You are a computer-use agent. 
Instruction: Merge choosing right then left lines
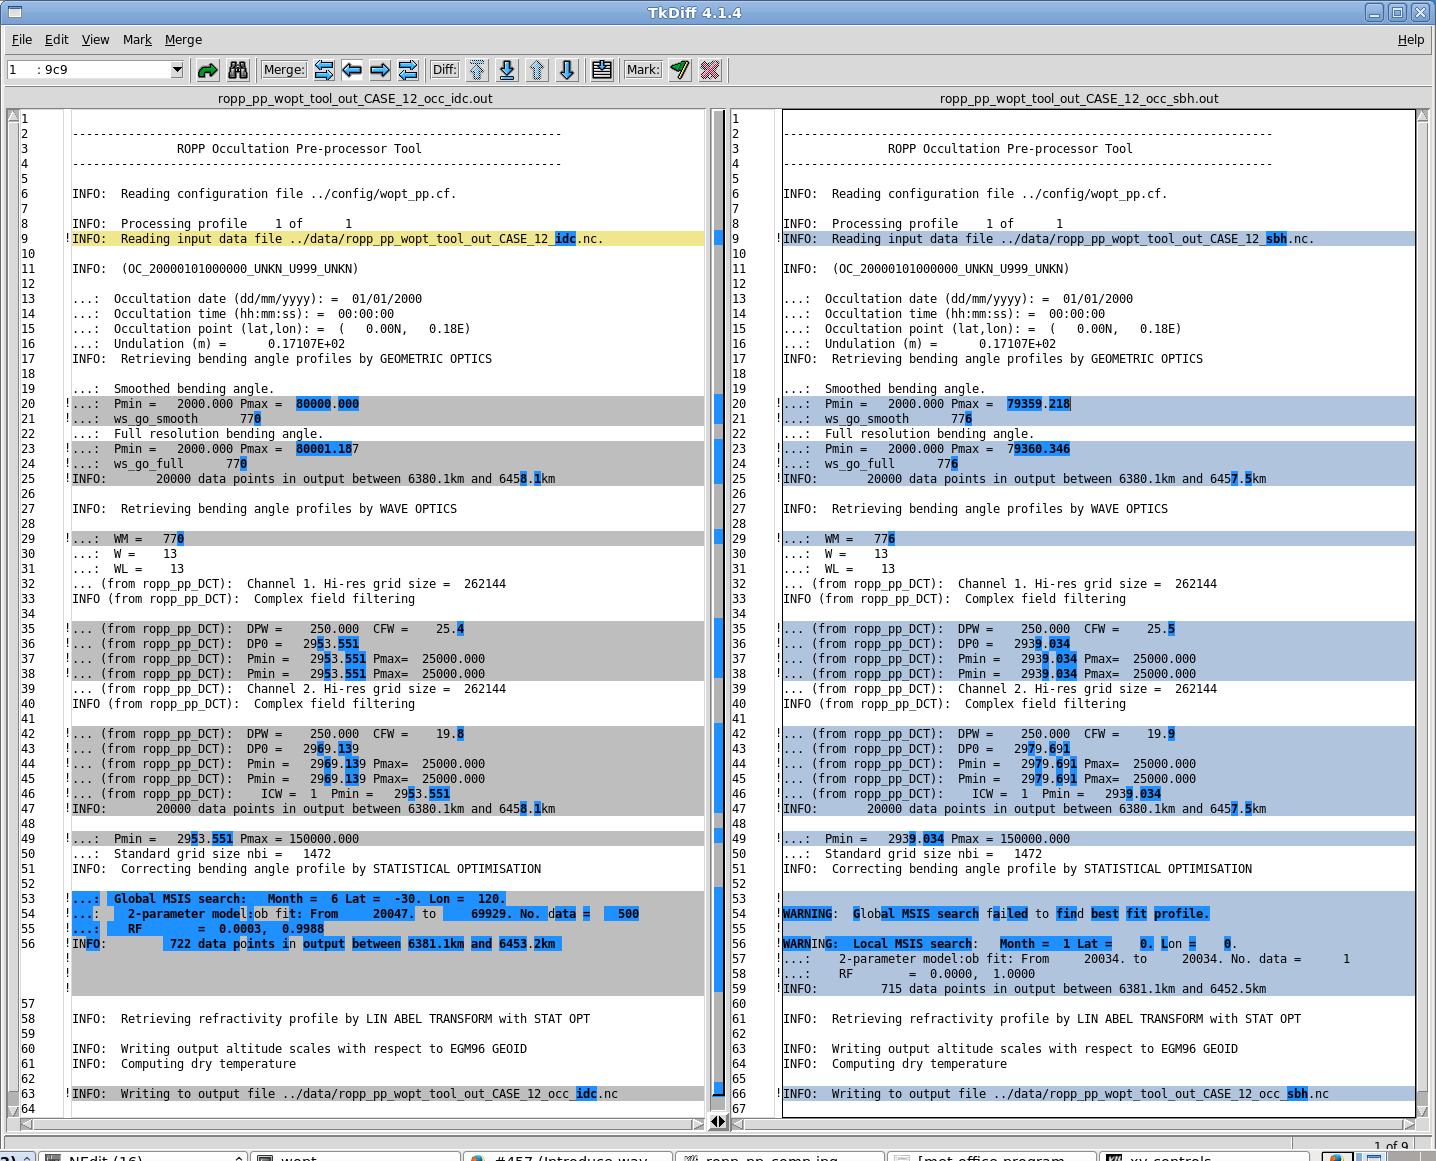tap(408, 70)
